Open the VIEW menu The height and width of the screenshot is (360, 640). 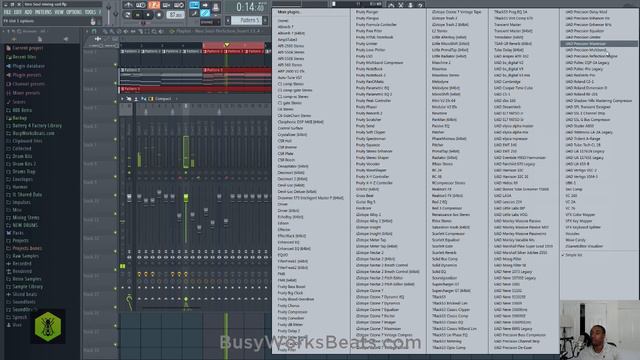(x=59, y=12)
